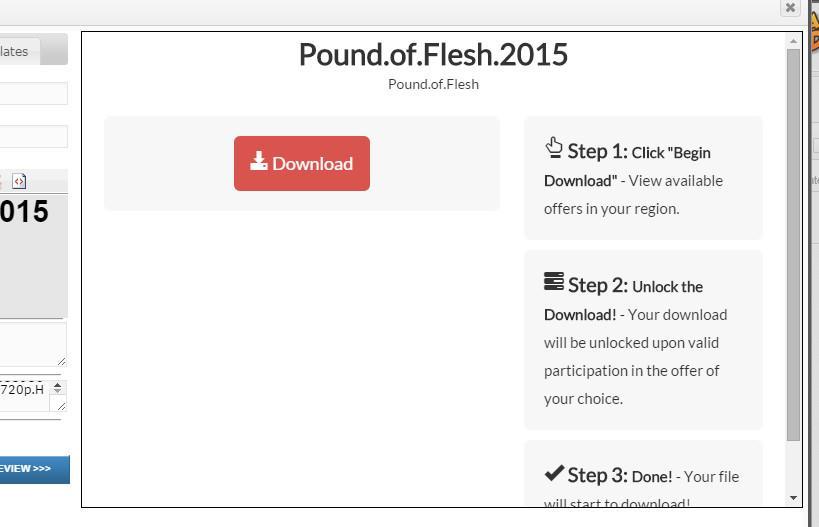This screenshot has height=527, width=819.
Task: Click the download arrow icon inside the button
Action: (259, 161)
